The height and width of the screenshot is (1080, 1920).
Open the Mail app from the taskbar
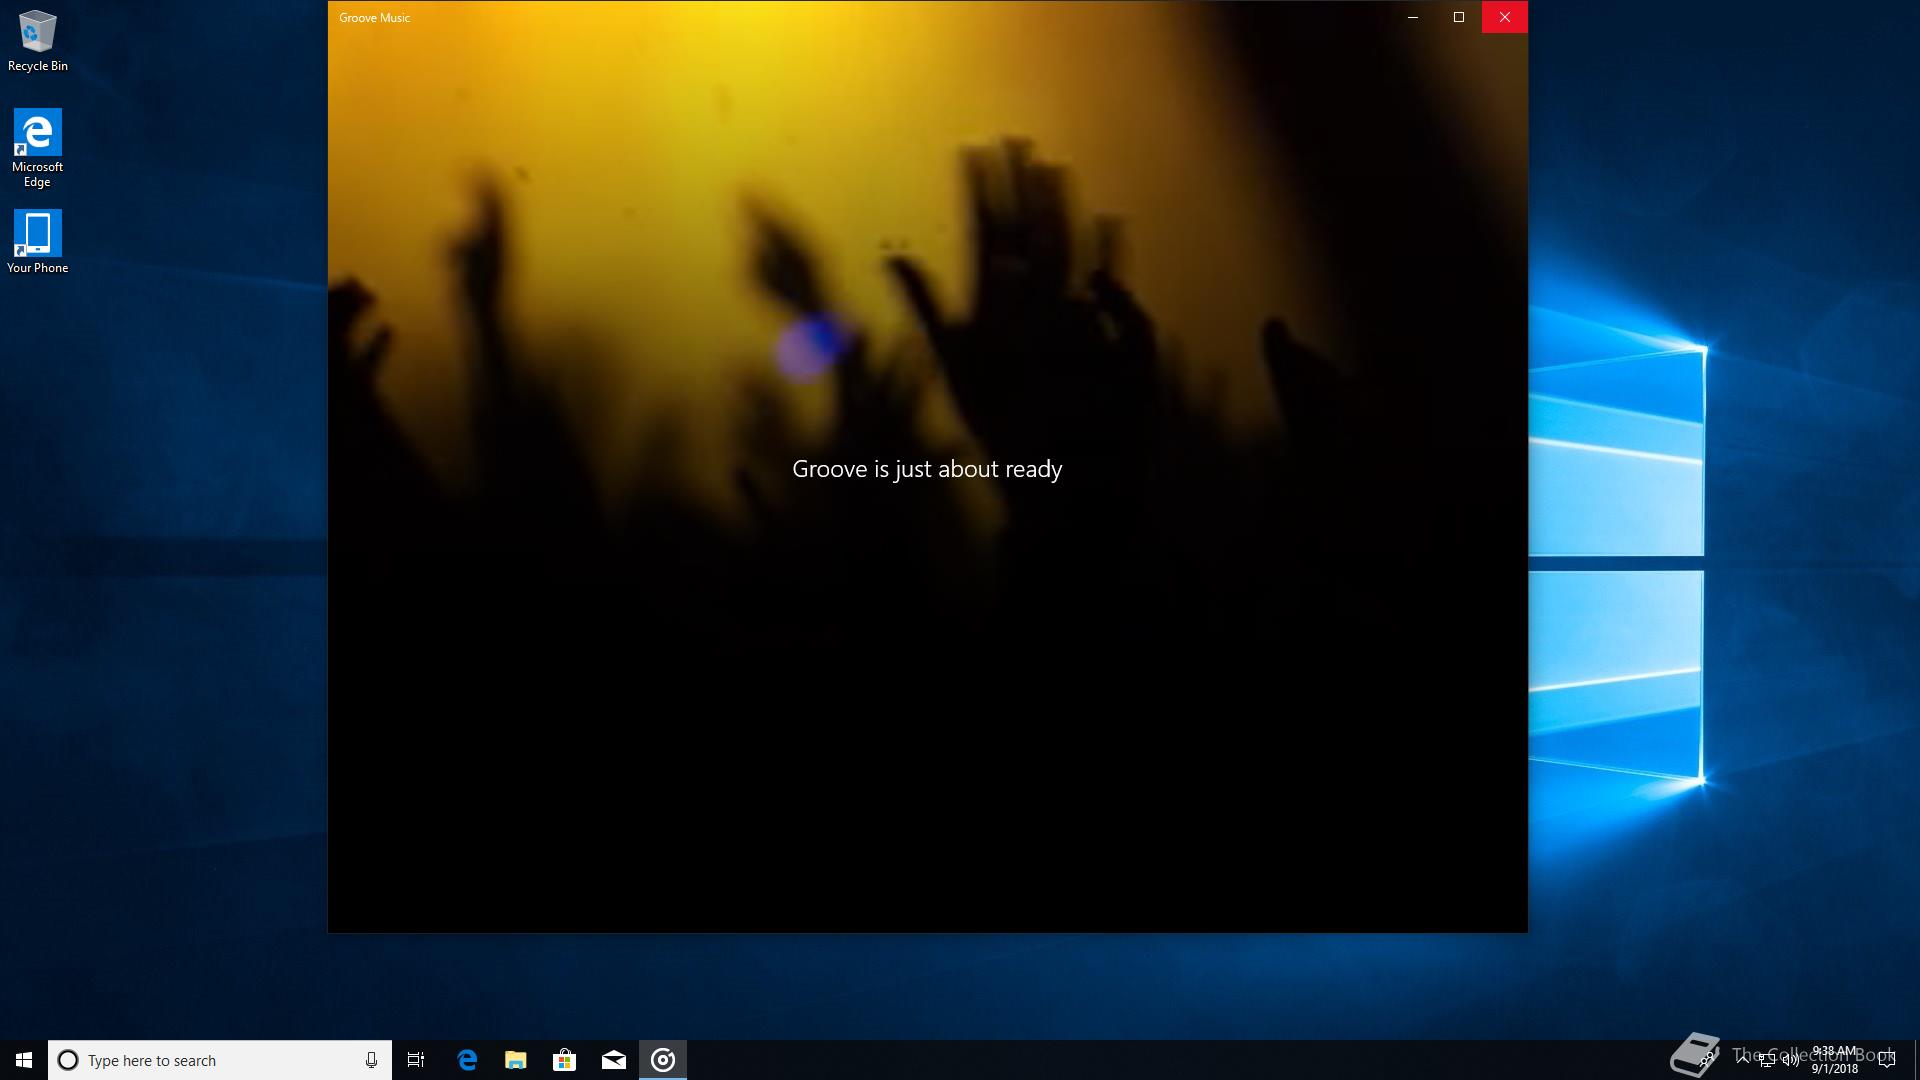click(x=614, y=1060)
